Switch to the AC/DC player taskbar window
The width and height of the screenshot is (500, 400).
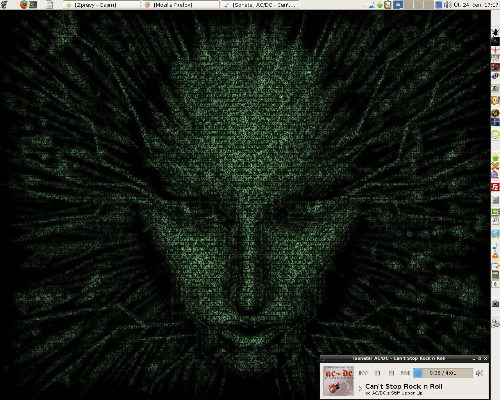[260, 5]
